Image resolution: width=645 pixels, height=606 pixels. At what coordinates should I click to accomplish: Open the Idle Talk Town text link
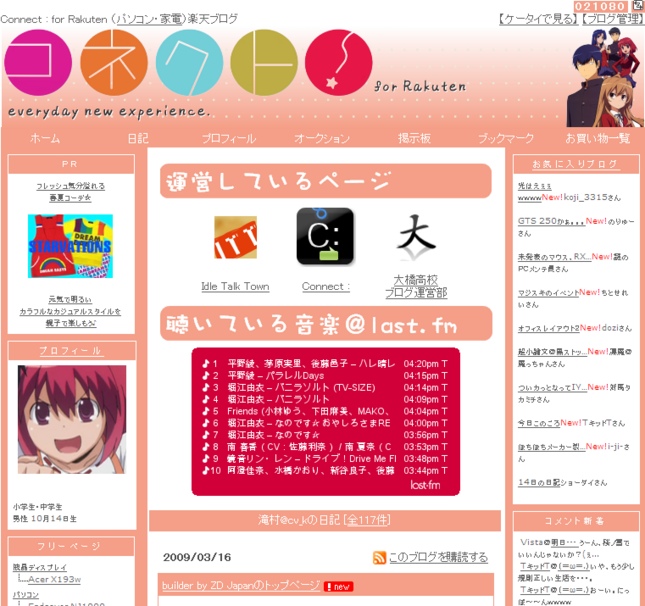[235, 286]
